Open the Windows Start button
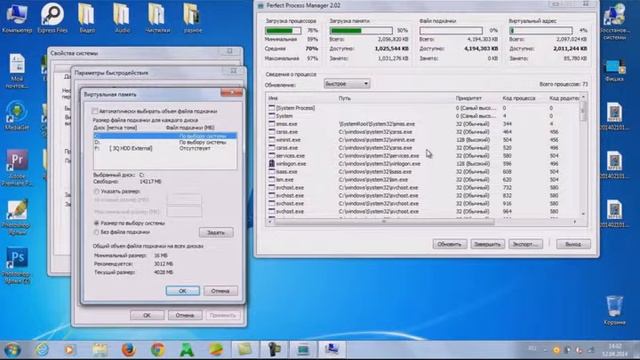Viewport: 640px width, 360px height. [12, 350]
